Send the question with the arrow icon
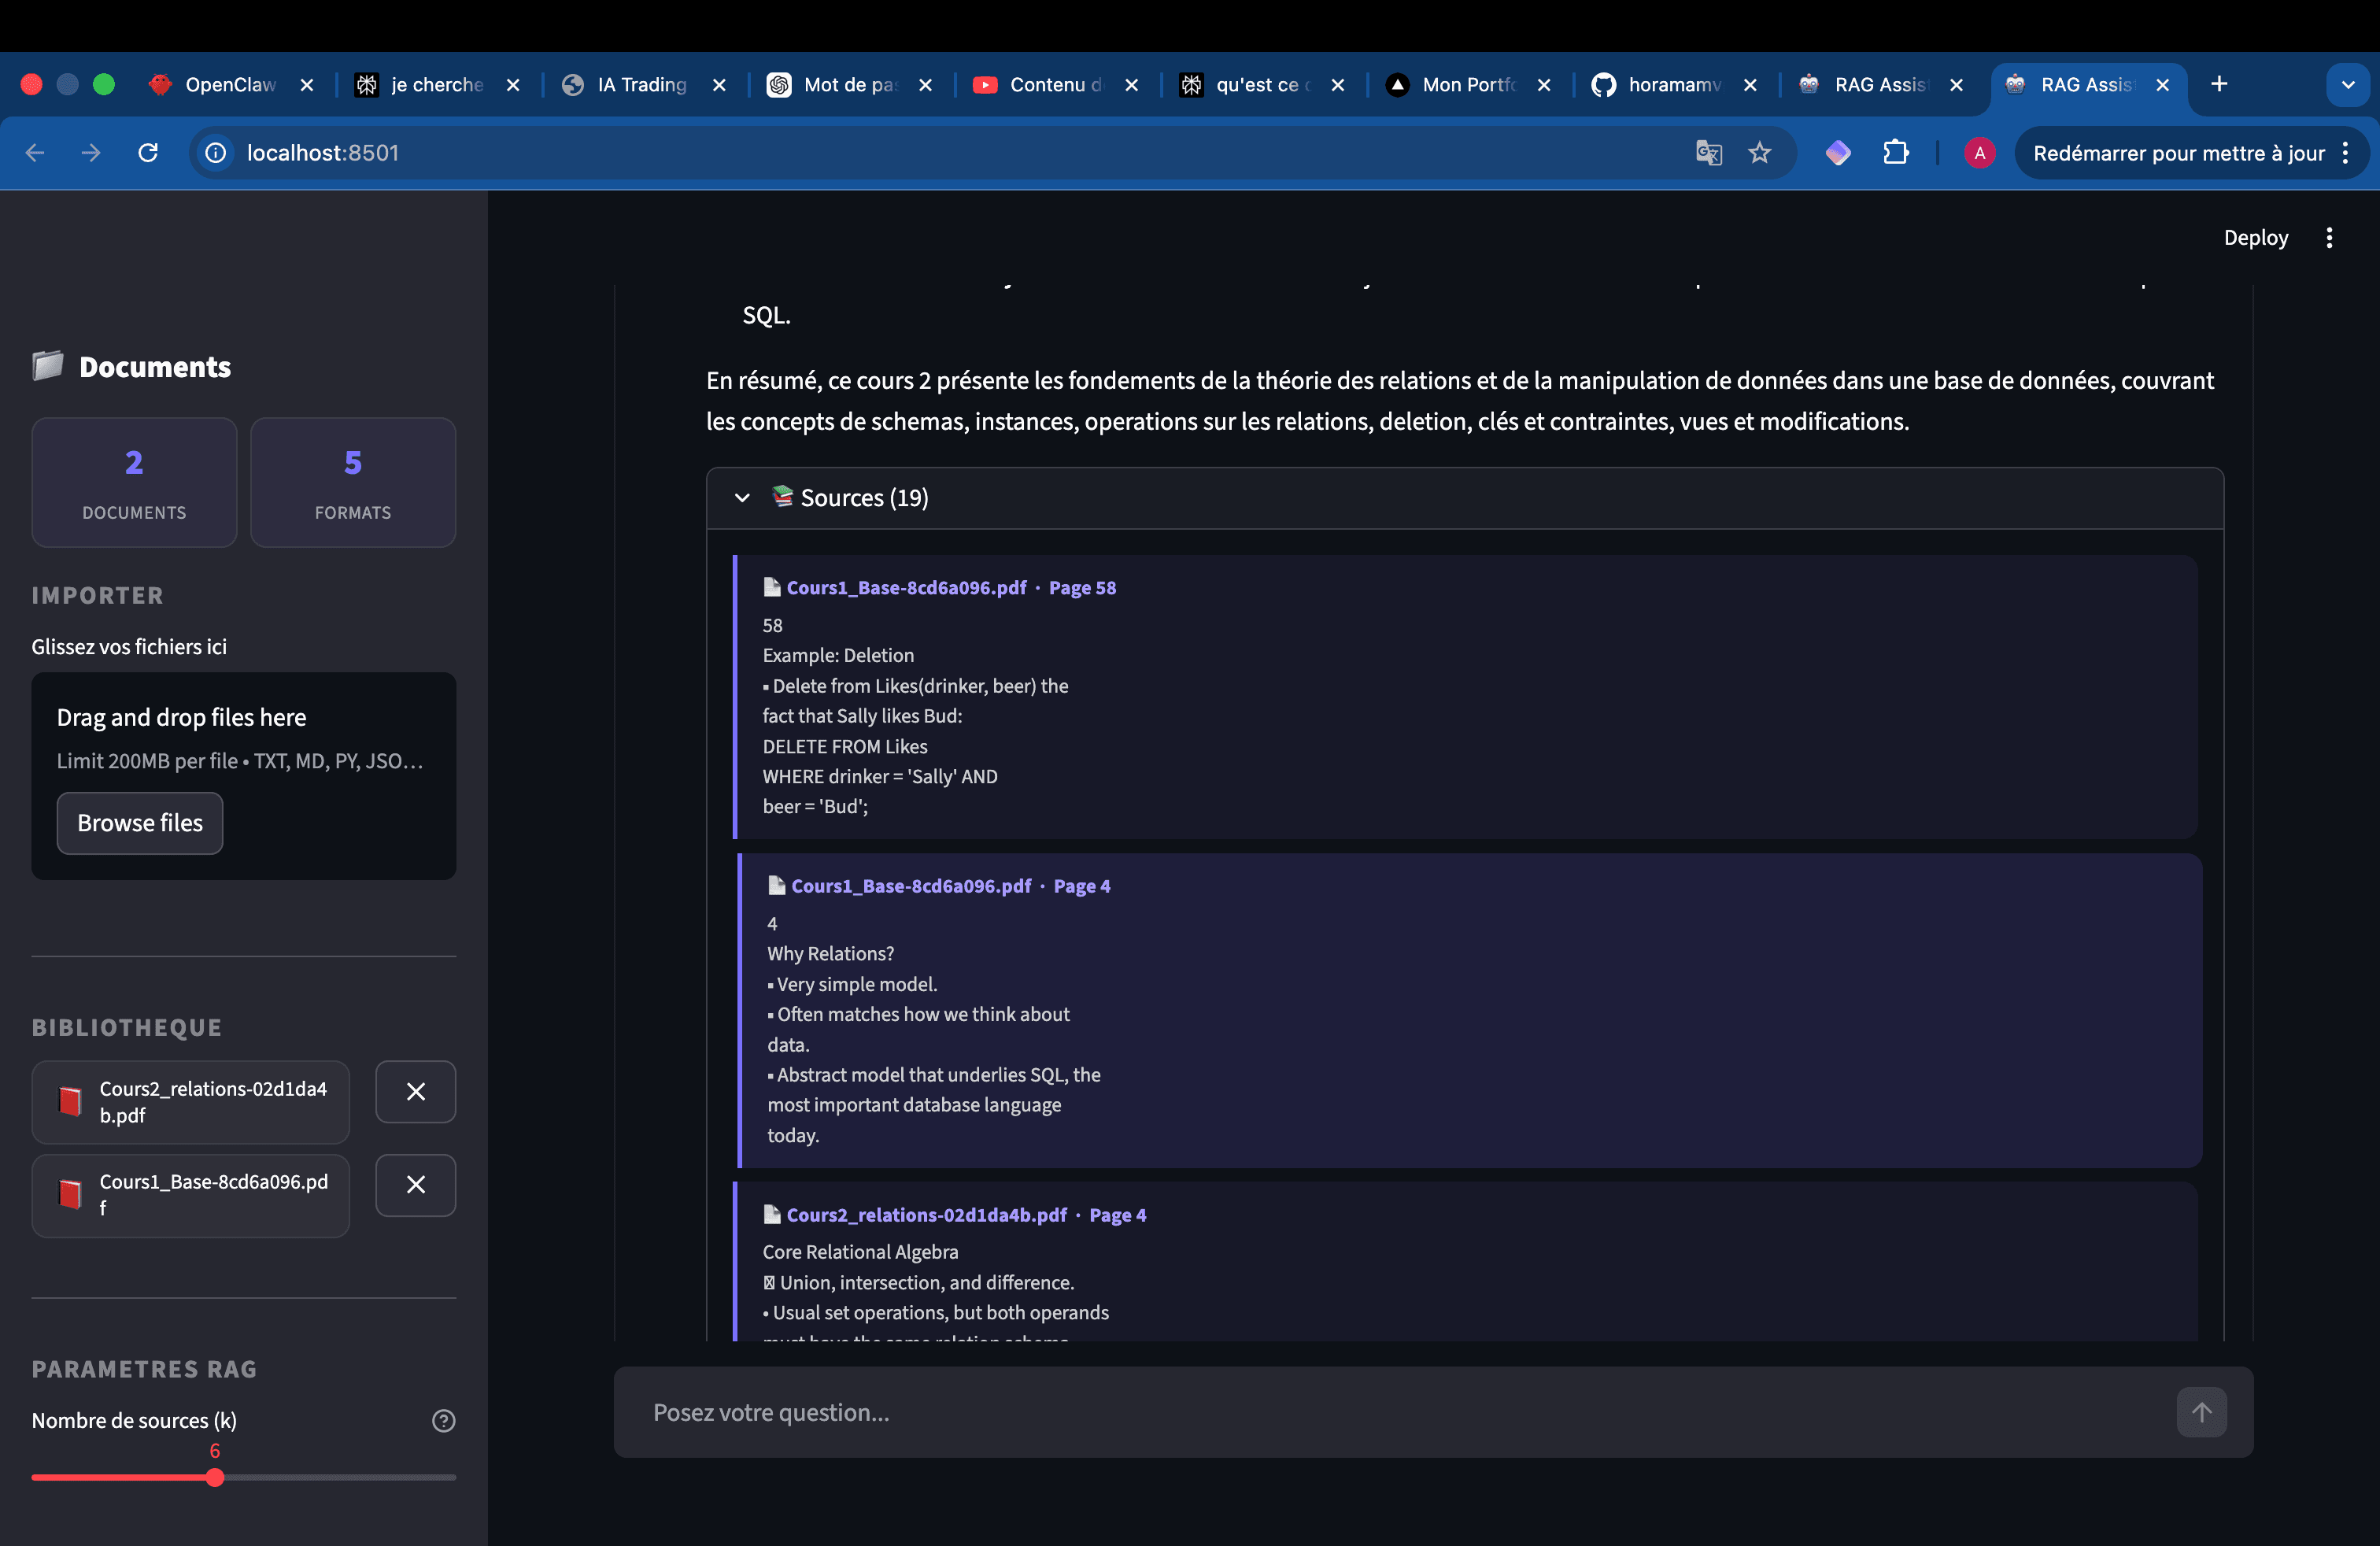The image size is (2380, 1546). click(x=2201, y=1412)
